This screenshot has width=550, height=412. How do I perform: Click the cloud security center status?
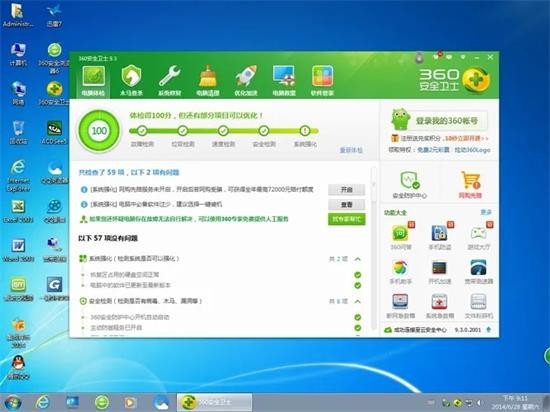(x=416, y=330)
